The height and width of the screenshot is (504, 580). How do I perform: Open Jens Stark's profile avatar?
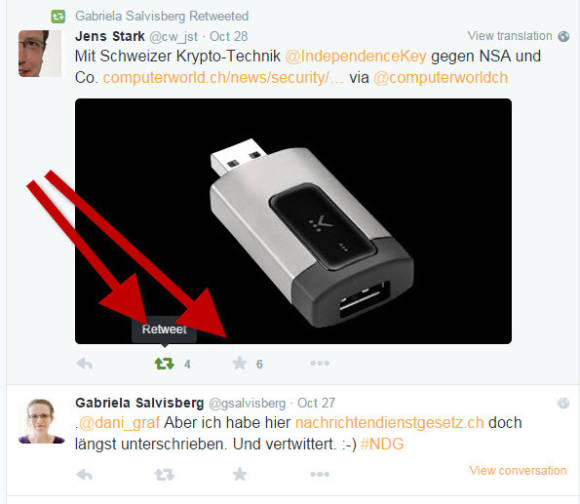pos(39,53)
